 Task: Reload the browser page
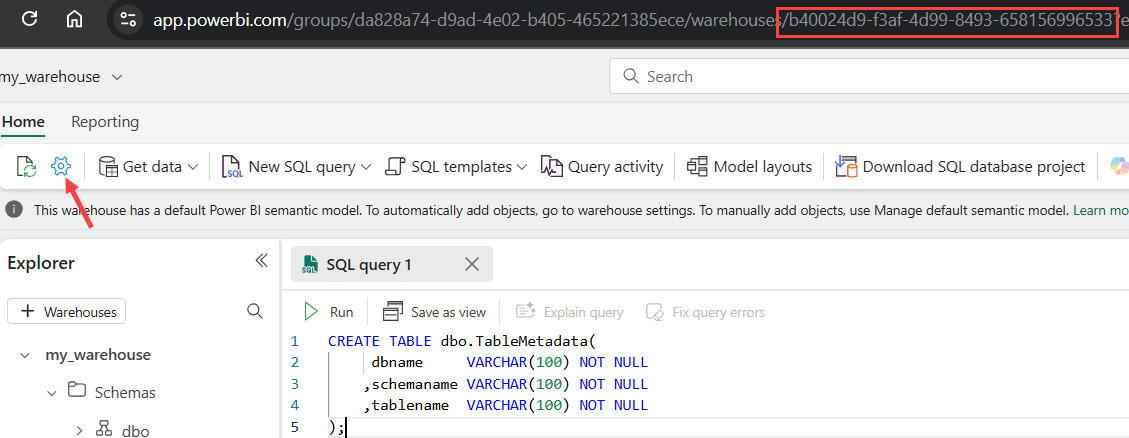[29, 18]
